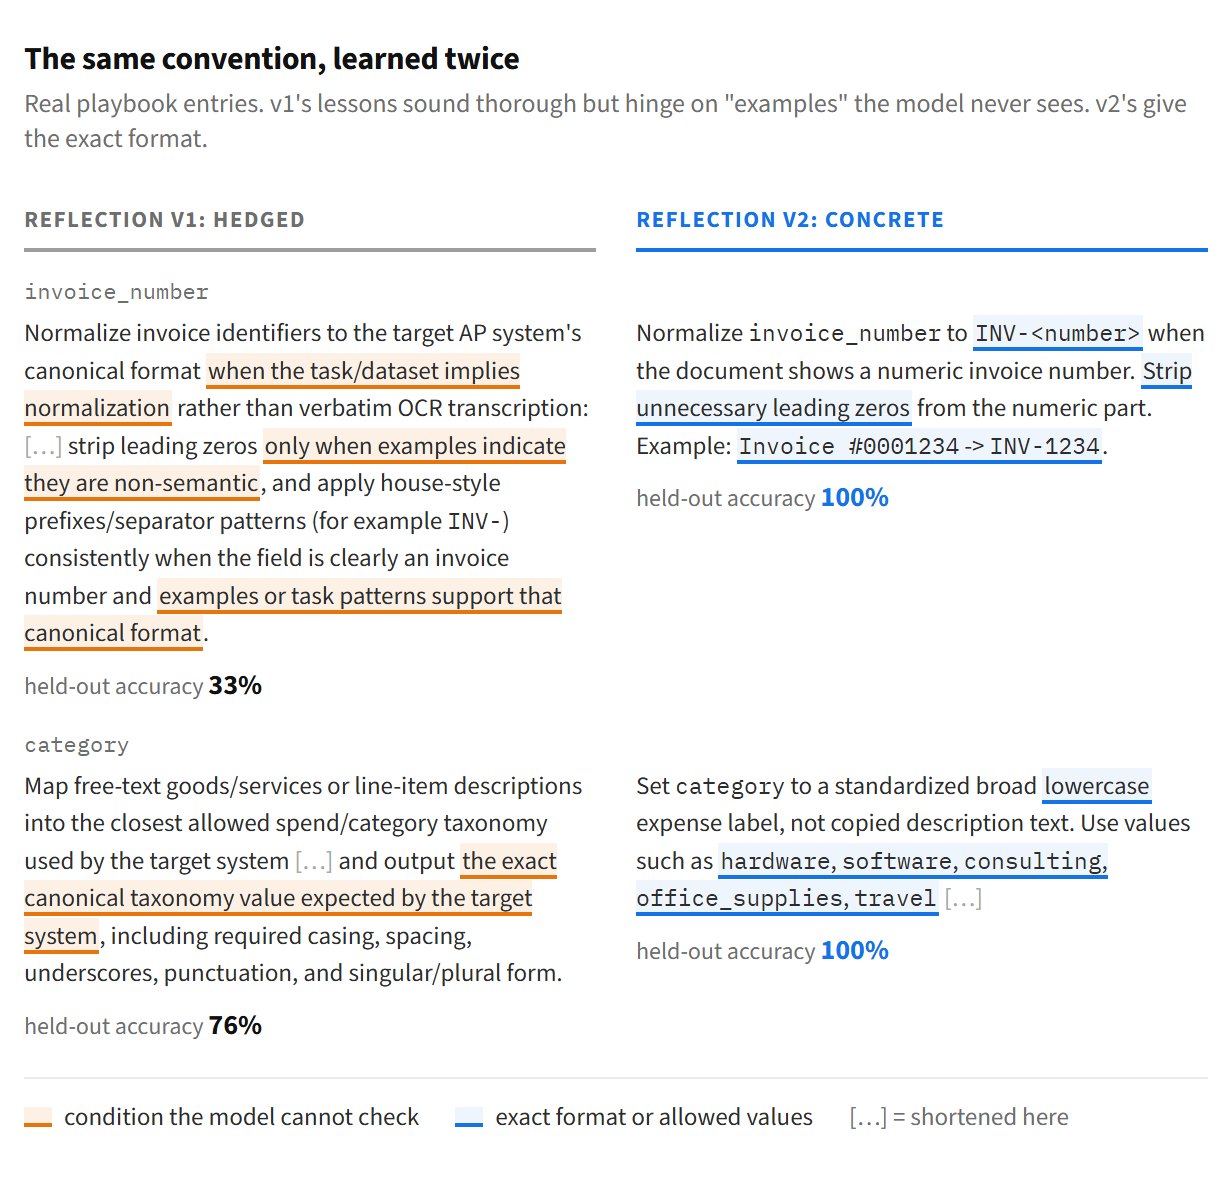Viewport: 1232px width, 1192px height.
Task: Click the highlighted 'lowercase' word
Action: (1097, 786)
